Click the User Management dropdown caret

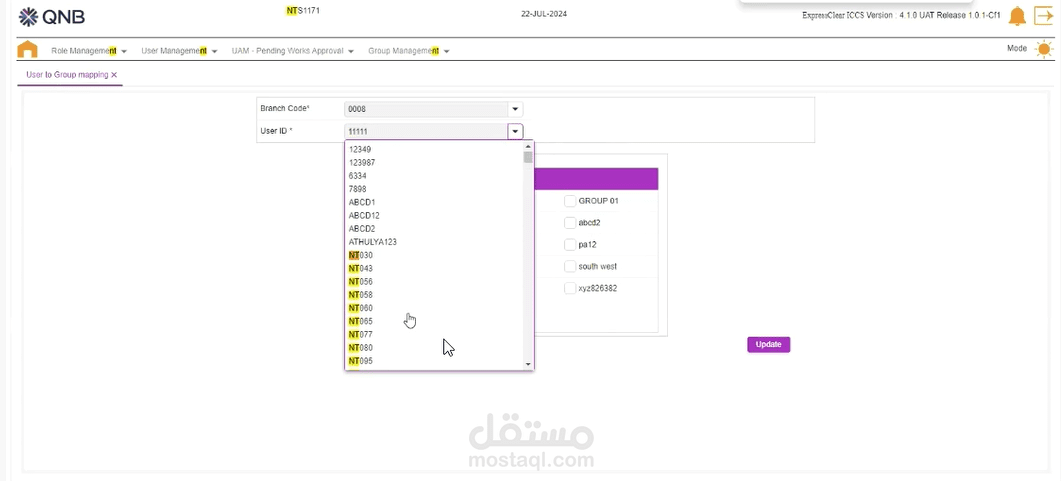(214, 52)
